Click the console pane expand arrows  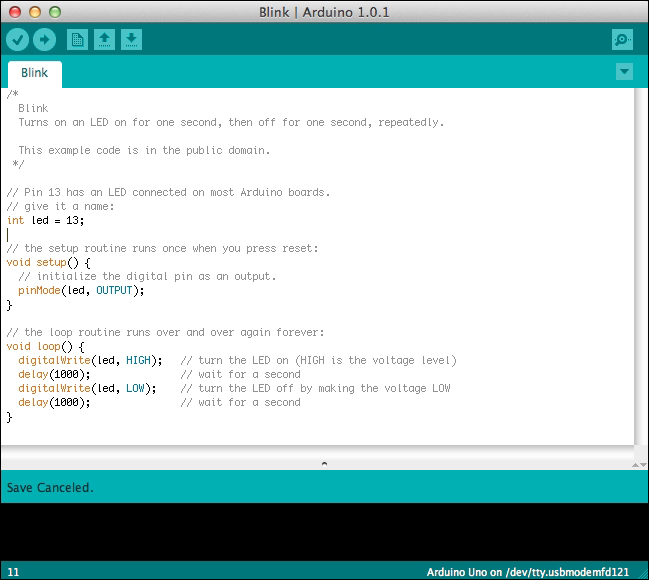click(x=639, y=465)
